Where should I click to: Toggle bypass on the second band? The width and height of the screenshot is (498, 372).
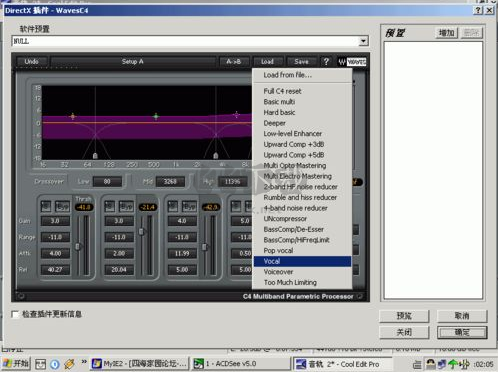(x=126, y=206)
